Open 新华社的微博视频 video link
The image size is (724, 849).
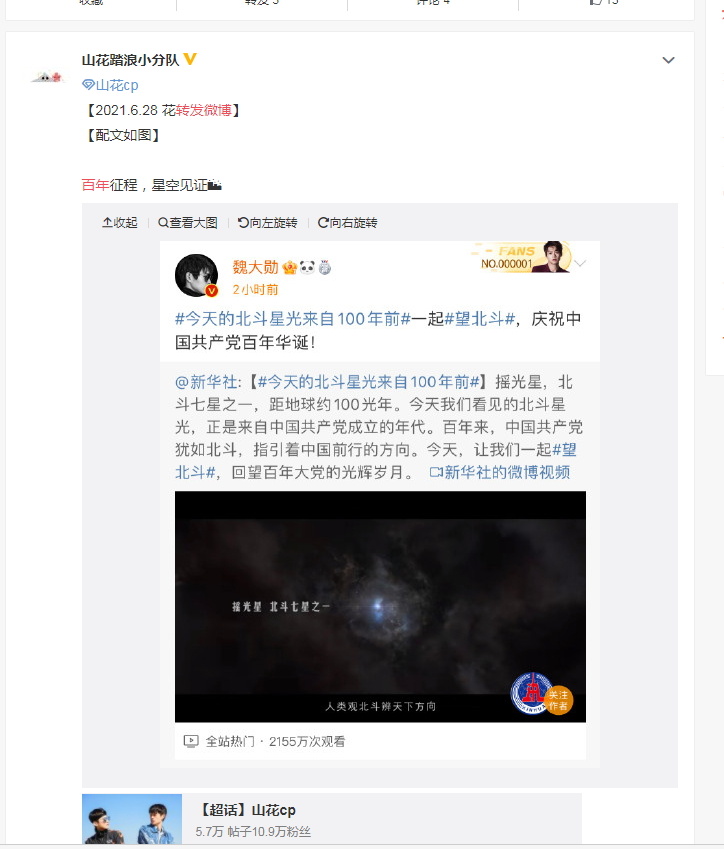pyautogui.click(x=499, y=472)
